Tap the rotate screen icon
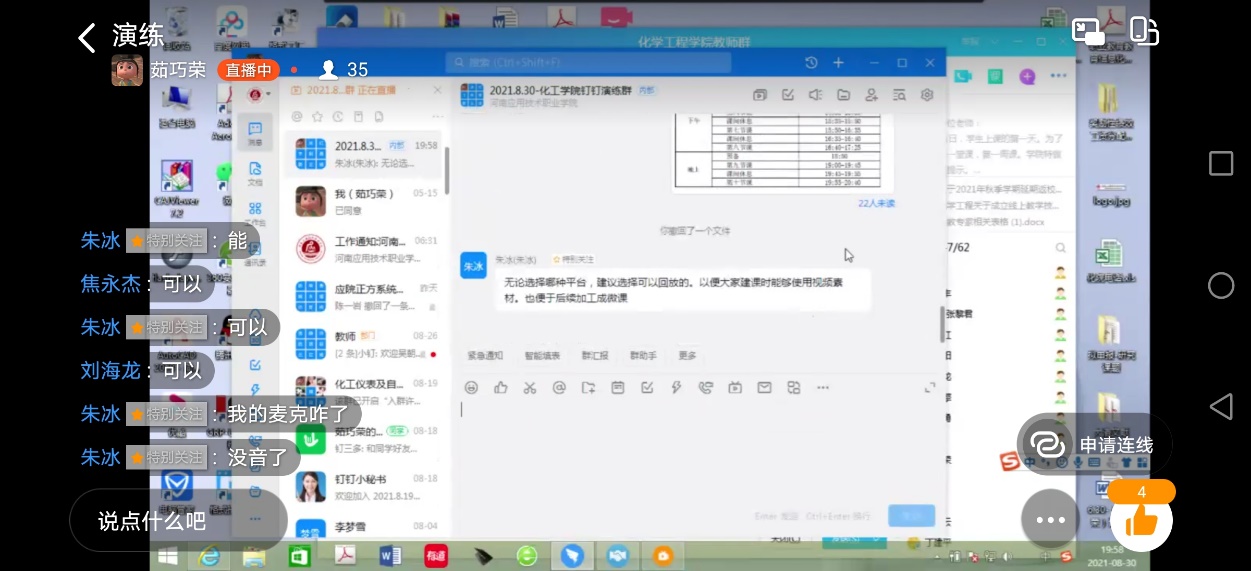1251x571 pixels. coord(1144,31)
